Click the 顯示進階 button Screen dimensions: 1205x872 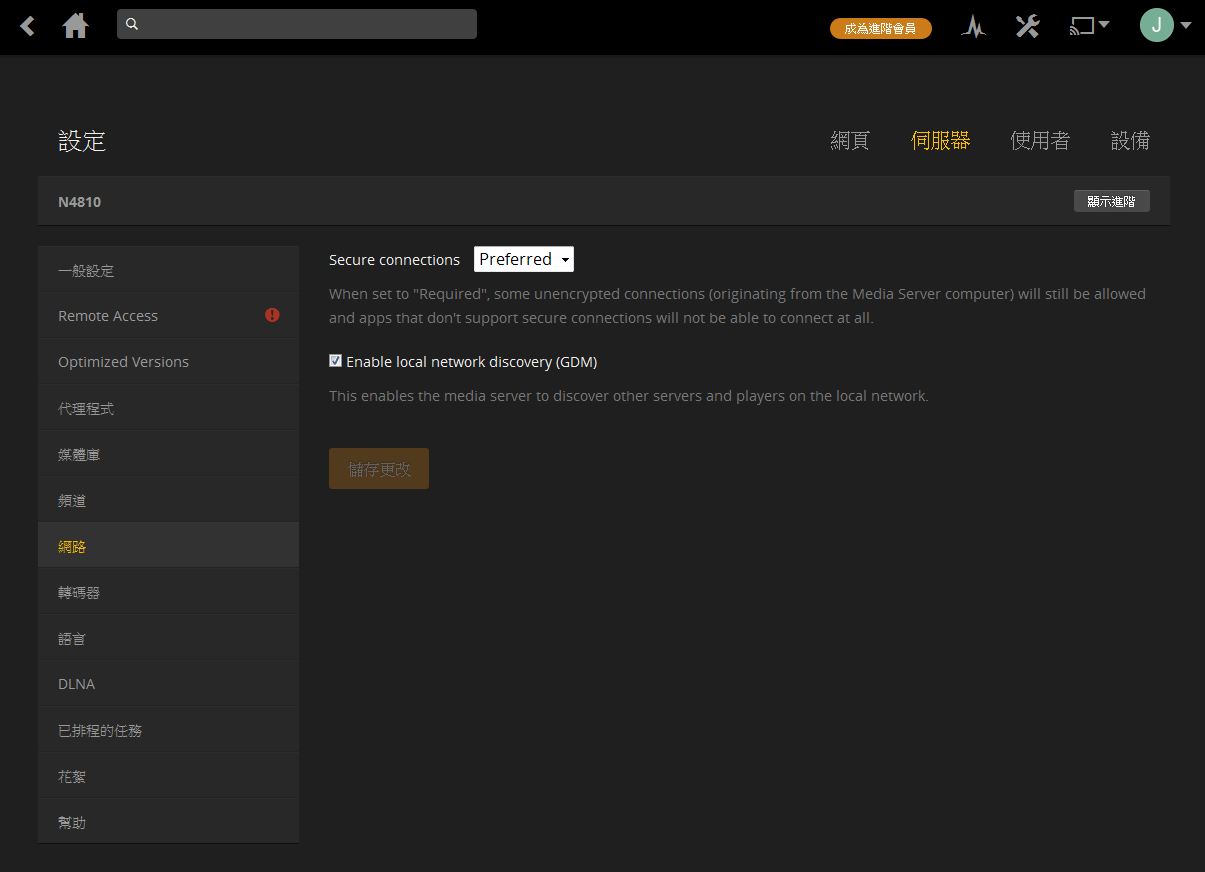(1111, 201)
